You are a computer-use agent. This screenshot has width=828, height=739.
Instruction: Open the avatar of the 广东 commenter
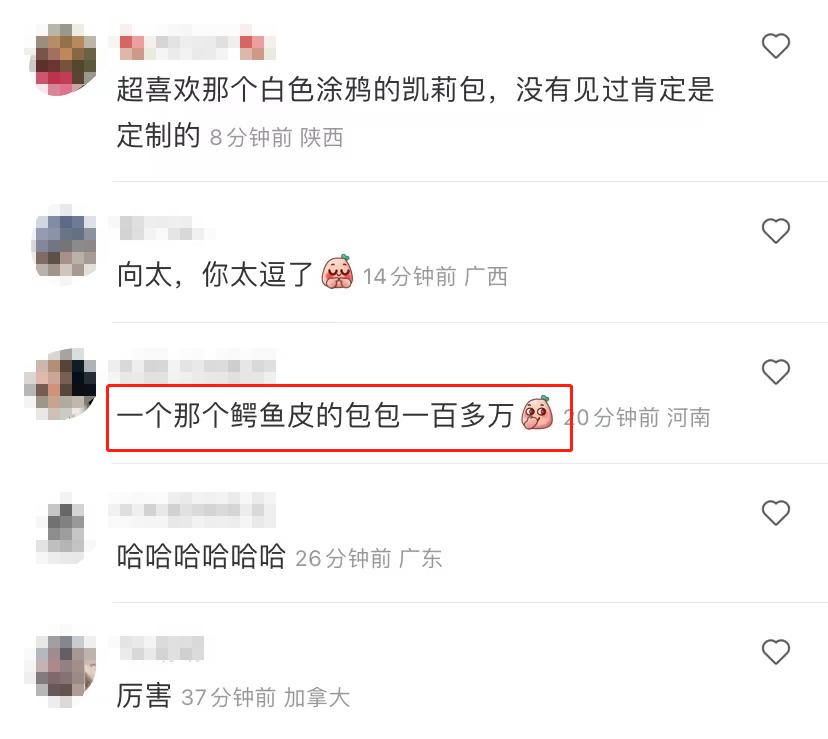point(64,527)
